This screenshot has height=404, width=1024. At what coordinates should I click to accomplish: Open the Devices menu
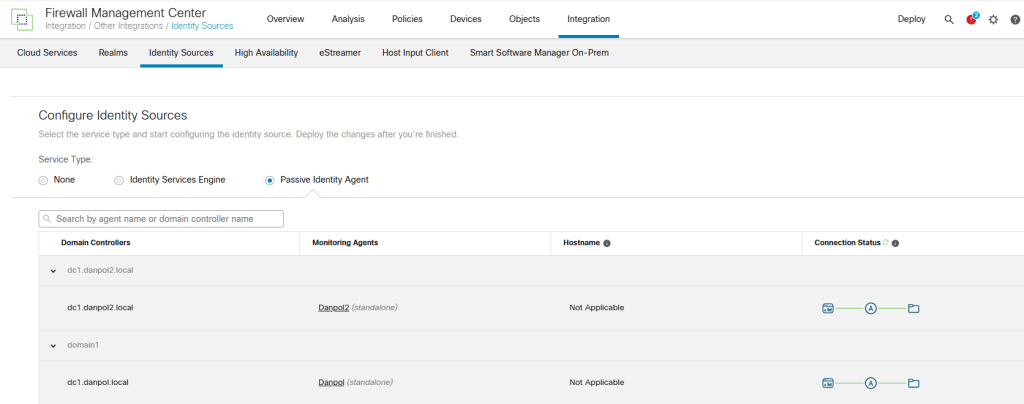click(x=466, y=19)
